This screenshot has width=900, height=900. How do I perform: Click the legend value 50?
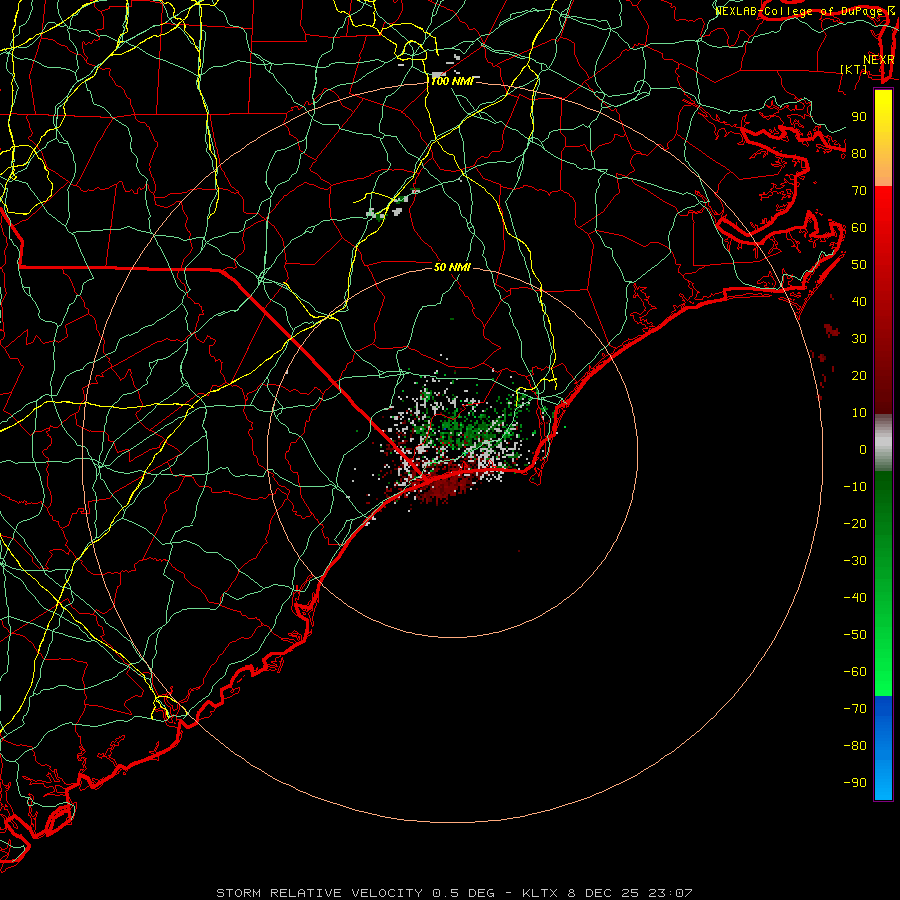[x=859, y=265]
